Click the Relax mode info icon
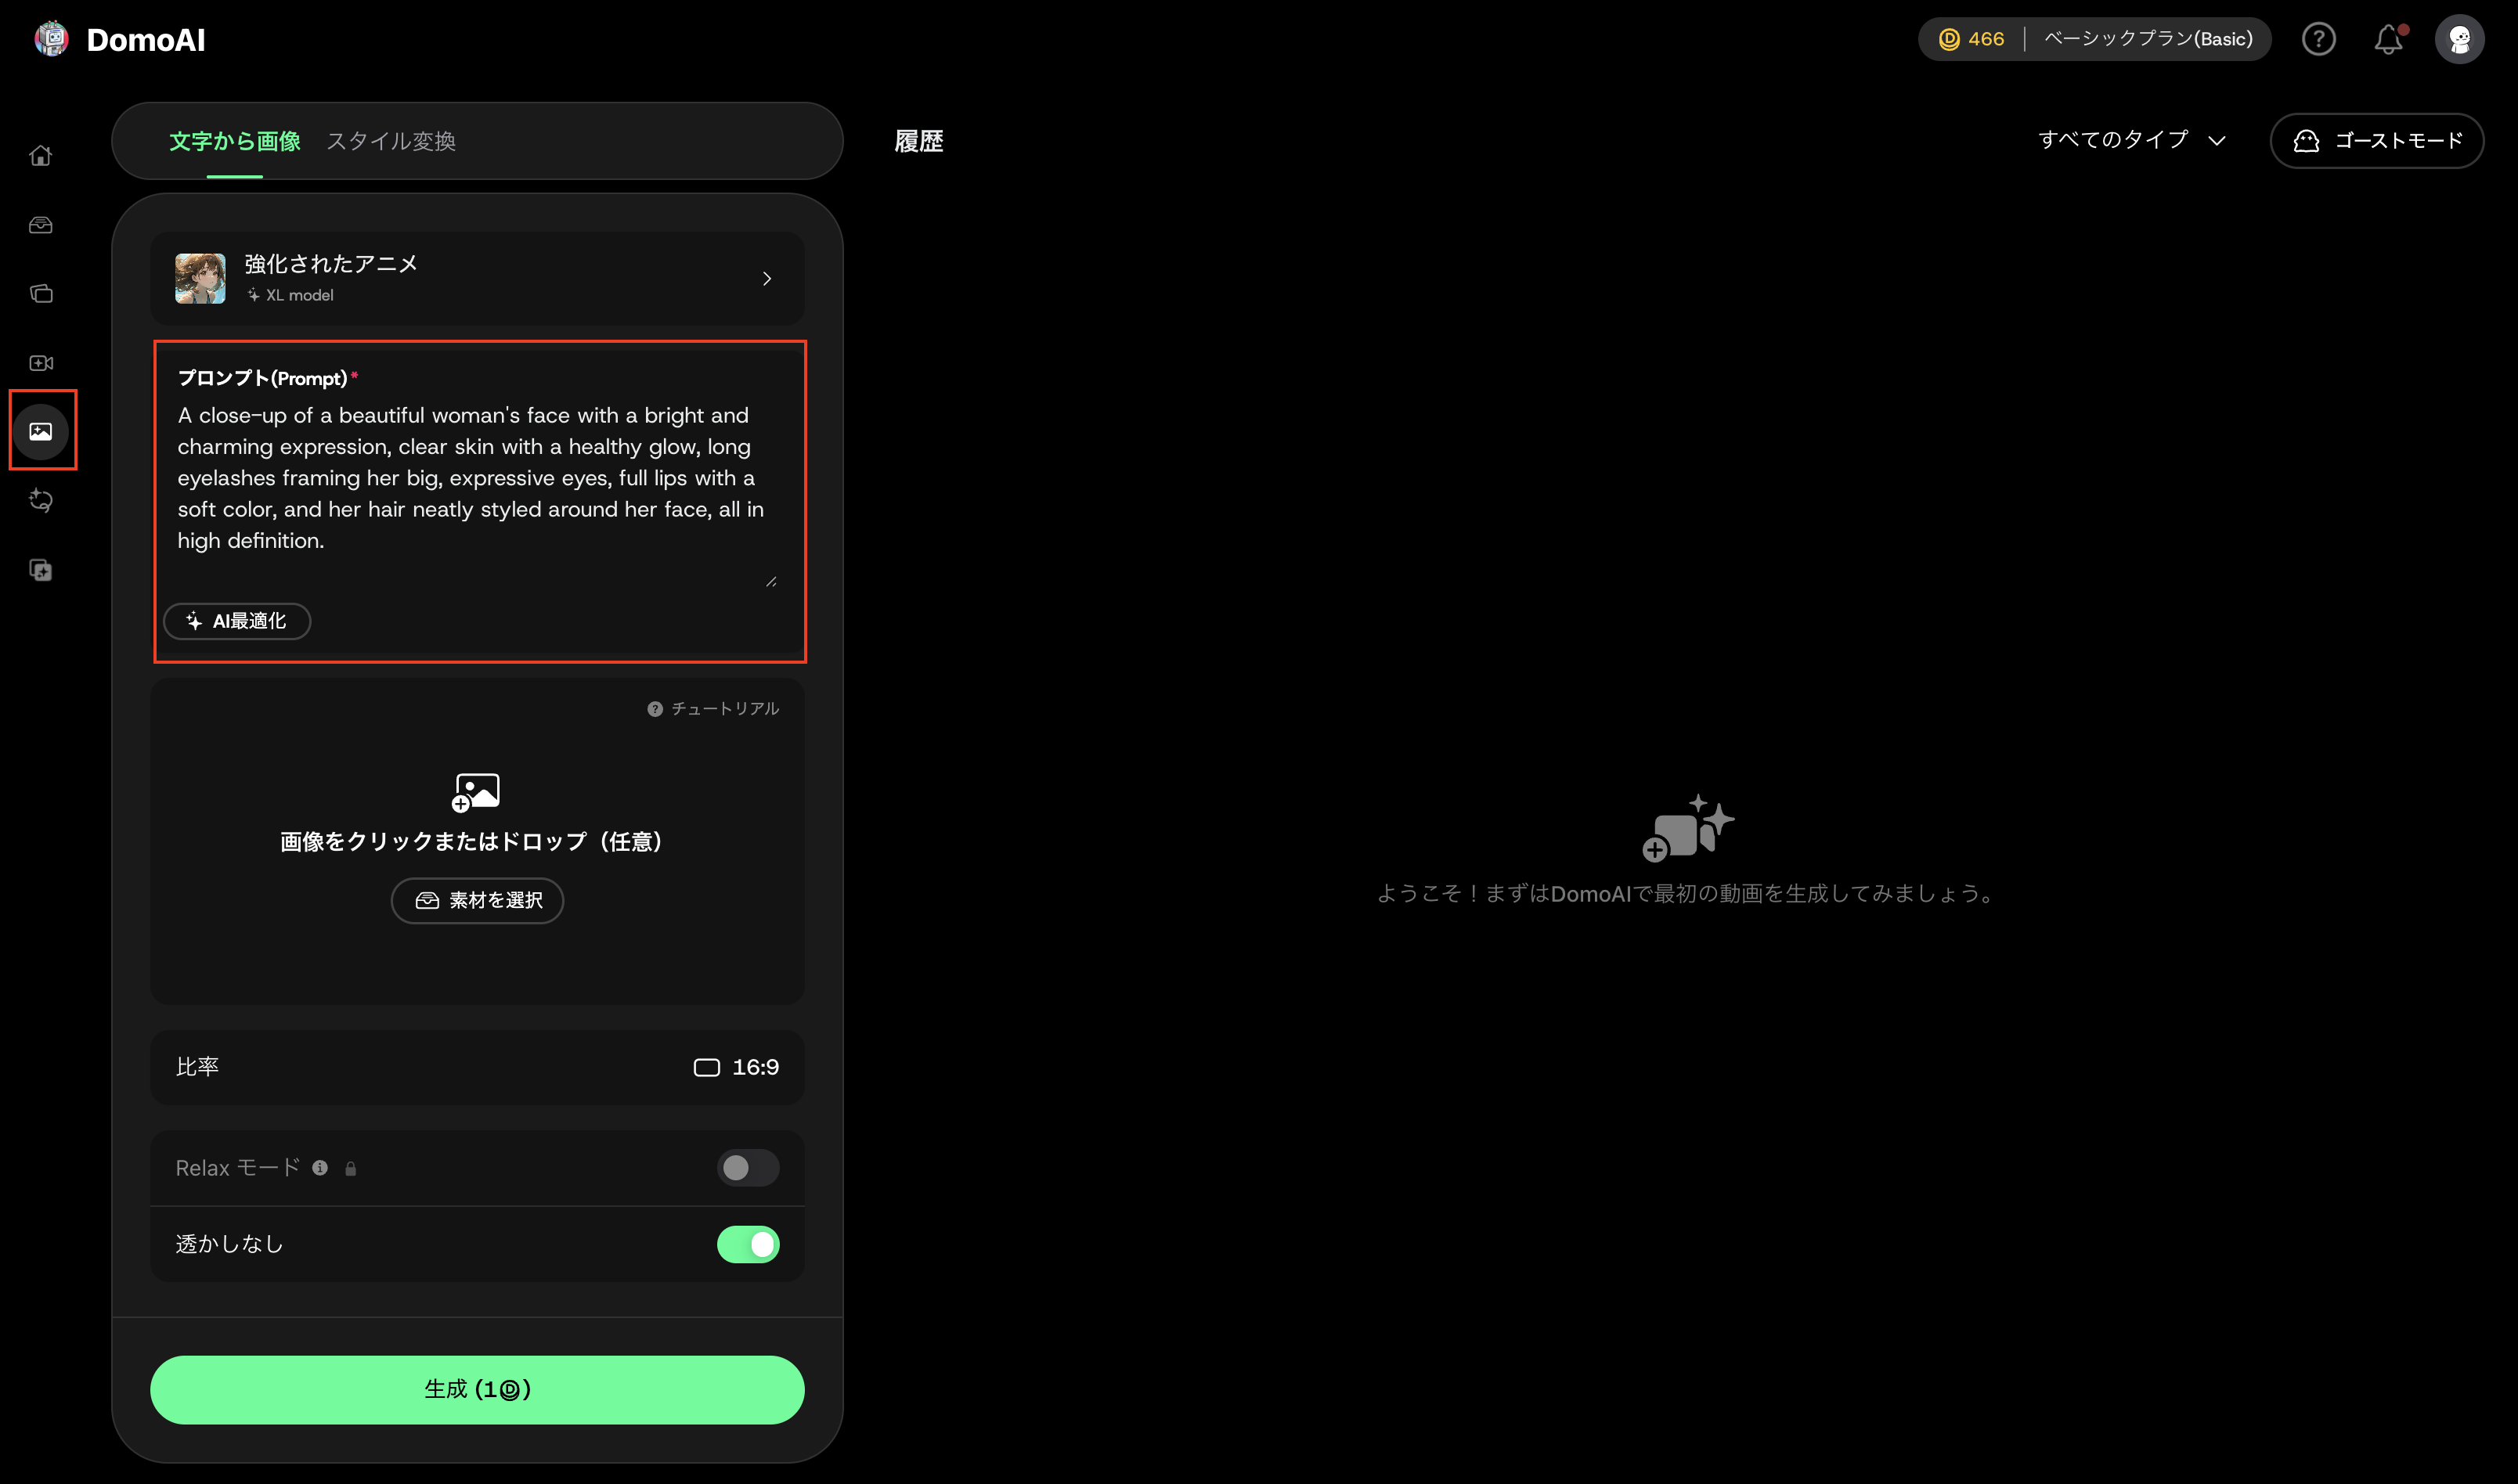This screenshot has height=1484, width=2518. point(320,1167)
